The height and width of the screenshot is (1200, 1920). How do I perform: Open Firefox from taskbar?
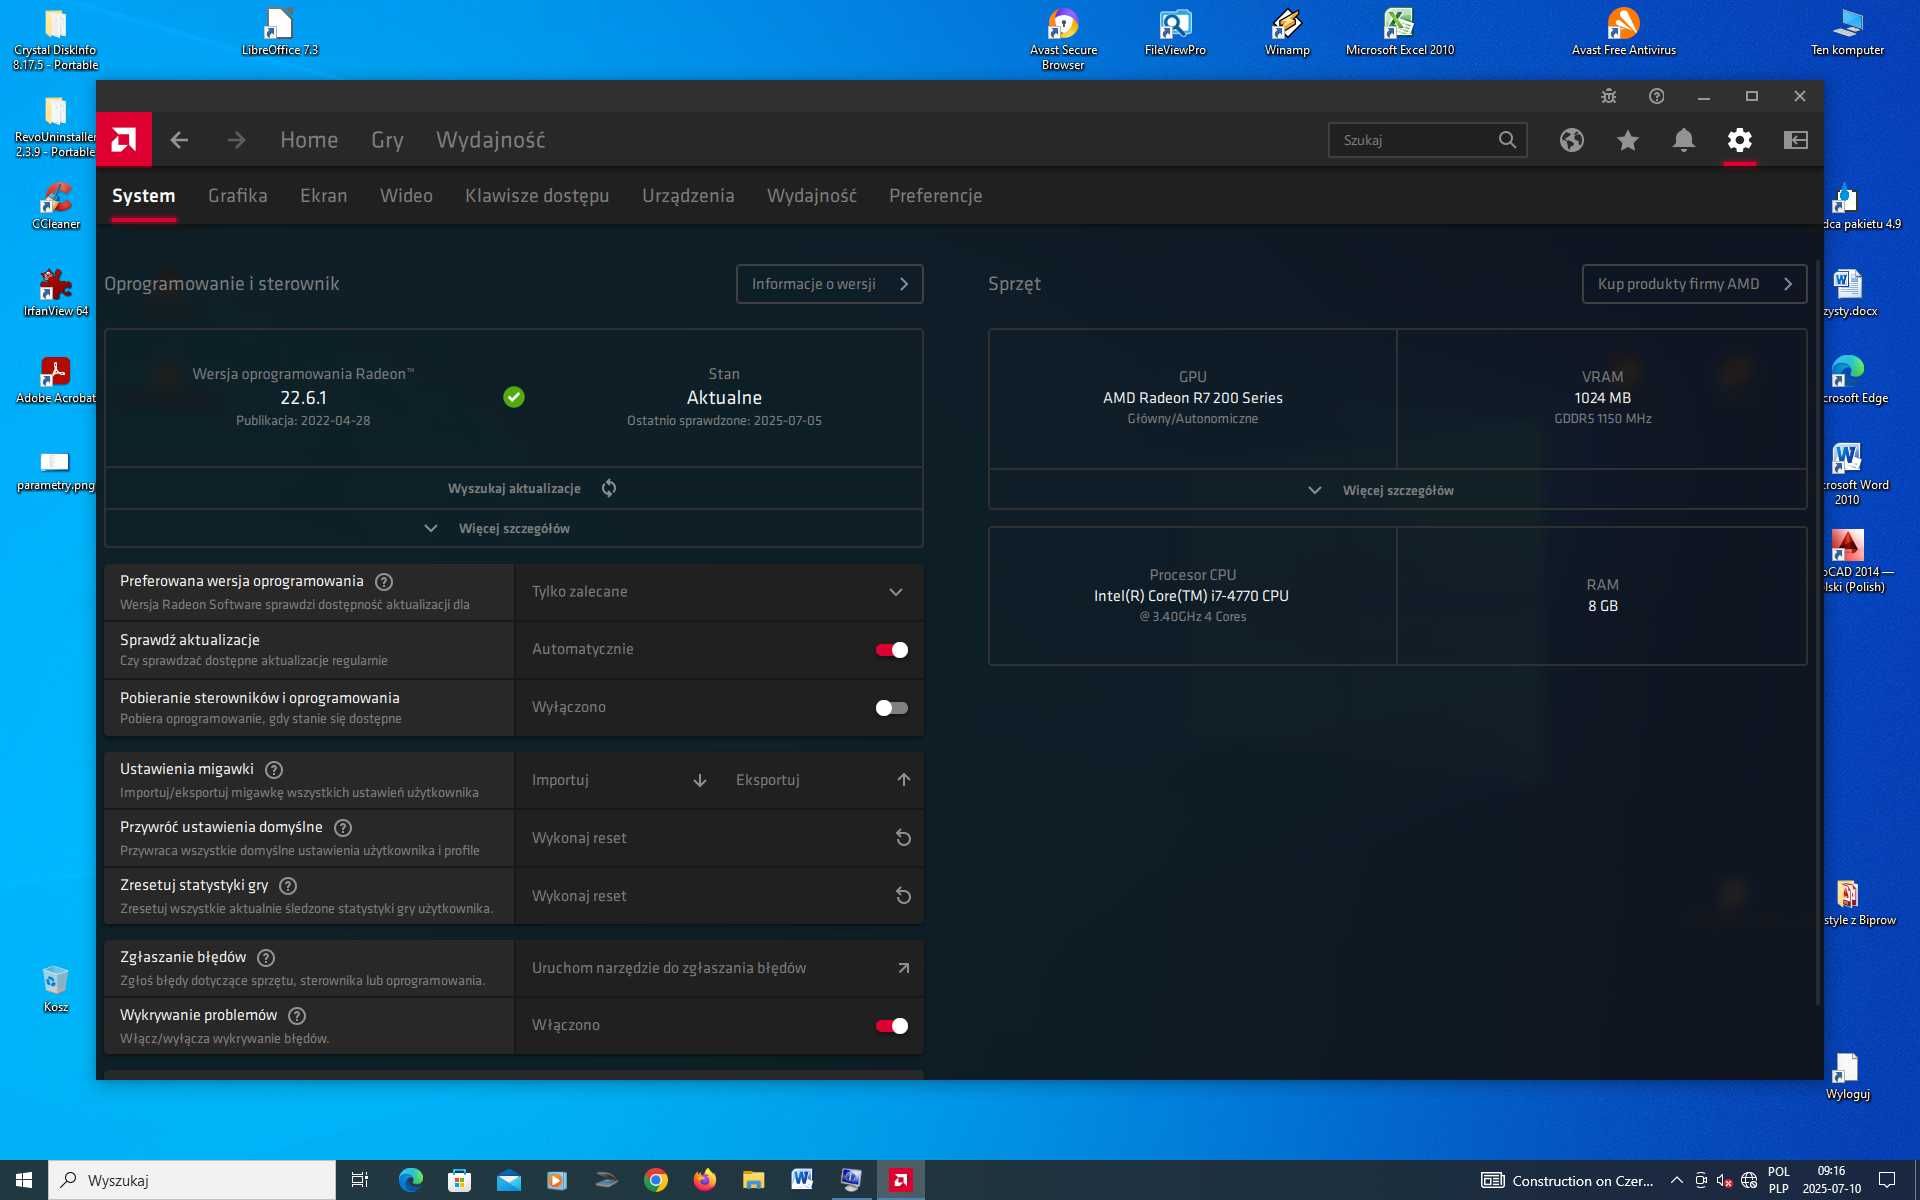pos(705,1180)
